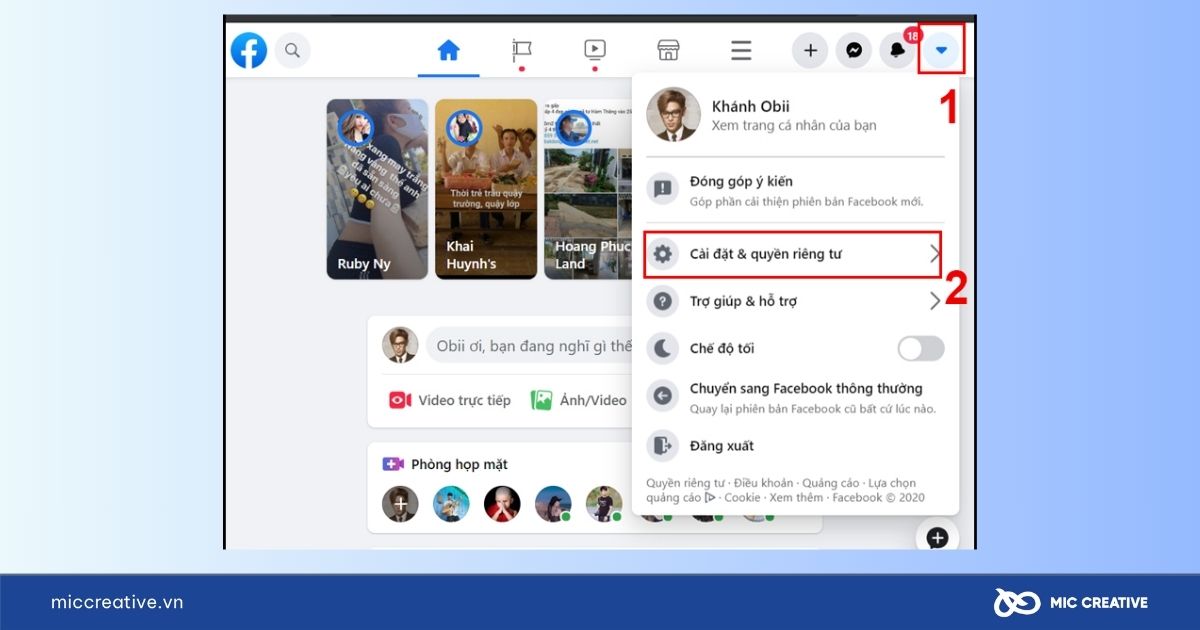
Task: Click the Create plus button
Action: click(x=810, y=50)
